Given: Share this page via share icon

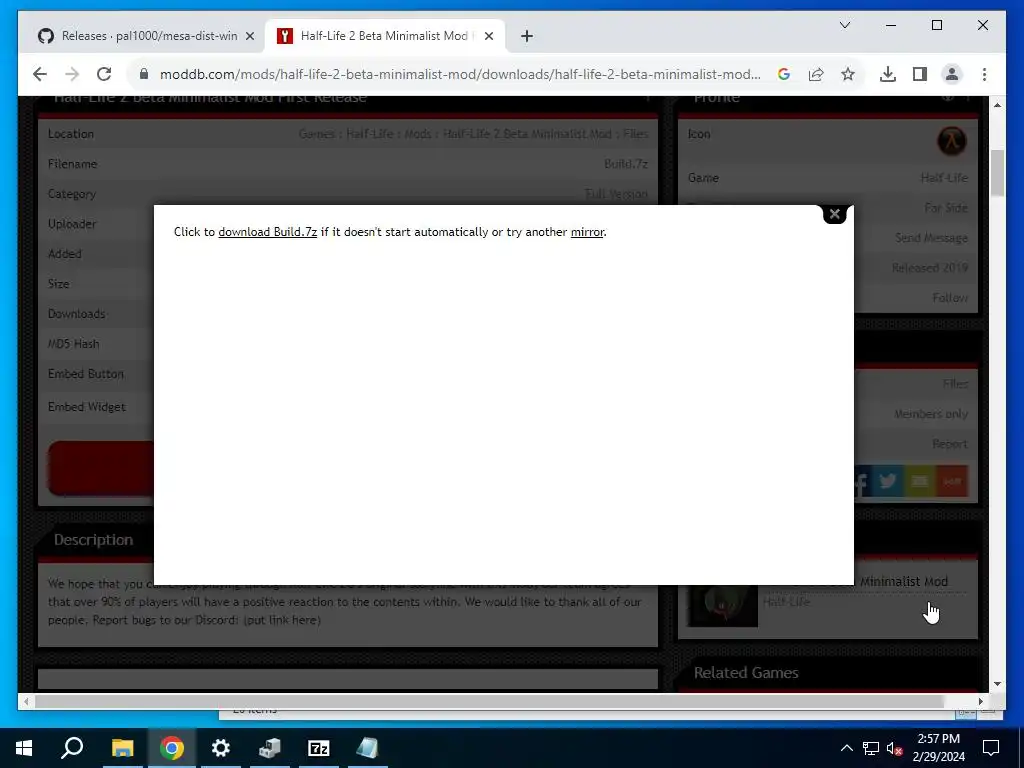Looking at the screenshot, I should pyautogui.click(x=816, y=74).
